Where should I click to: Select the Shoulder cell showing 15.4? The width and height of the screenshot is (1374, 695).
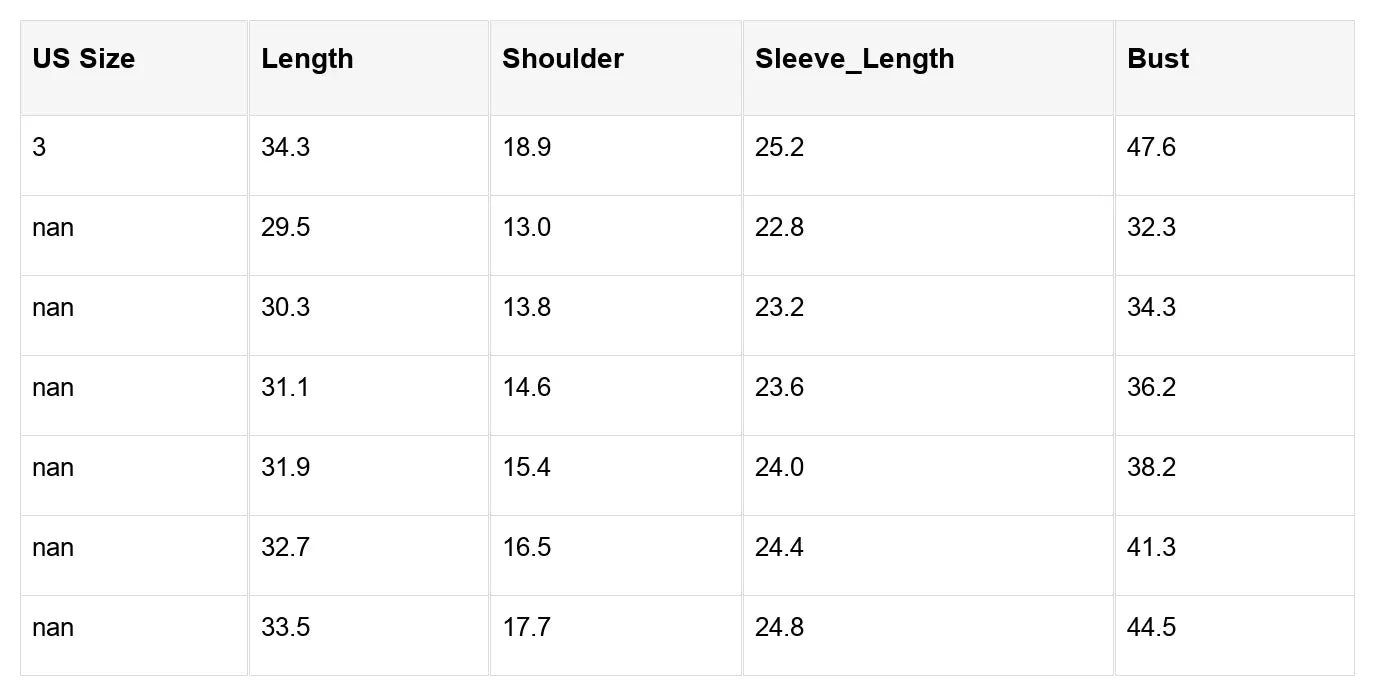click(x=527, y=468)
